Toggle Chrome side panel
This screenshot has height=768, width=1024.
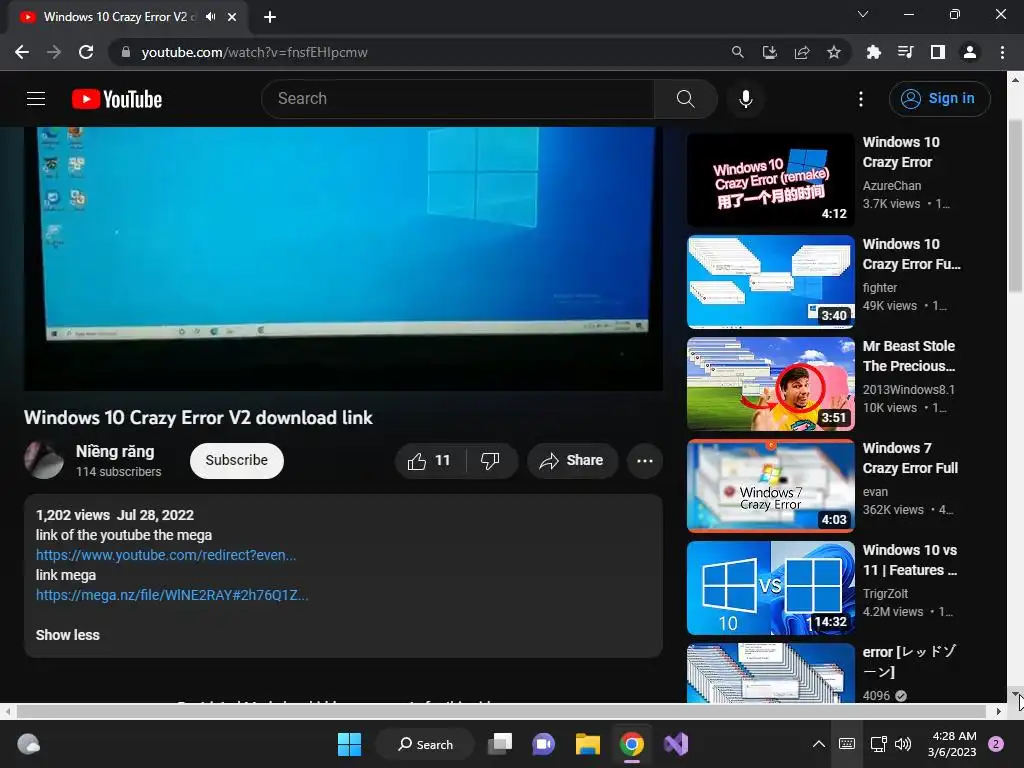pyautogui.click(x=938, y=52)
